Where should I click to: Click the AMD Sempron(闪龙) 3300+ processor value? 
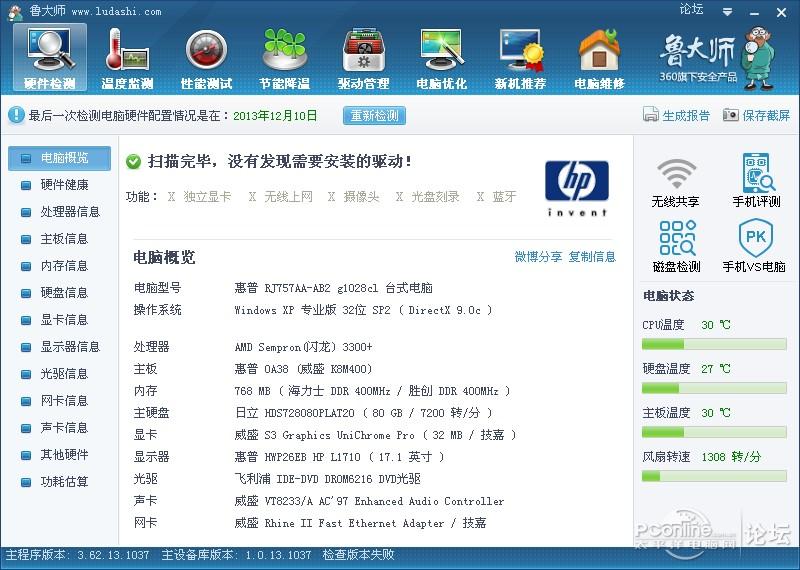click(x=304, y=347)
